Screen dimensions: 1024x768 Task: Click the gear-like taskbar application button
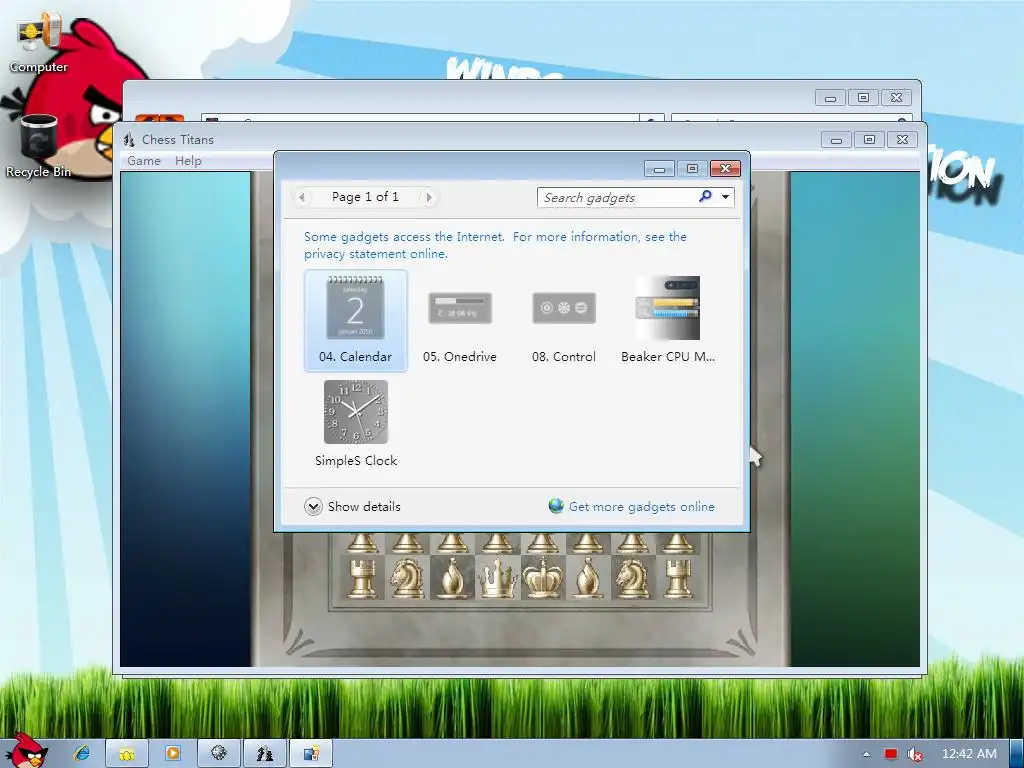click(219, 754)
